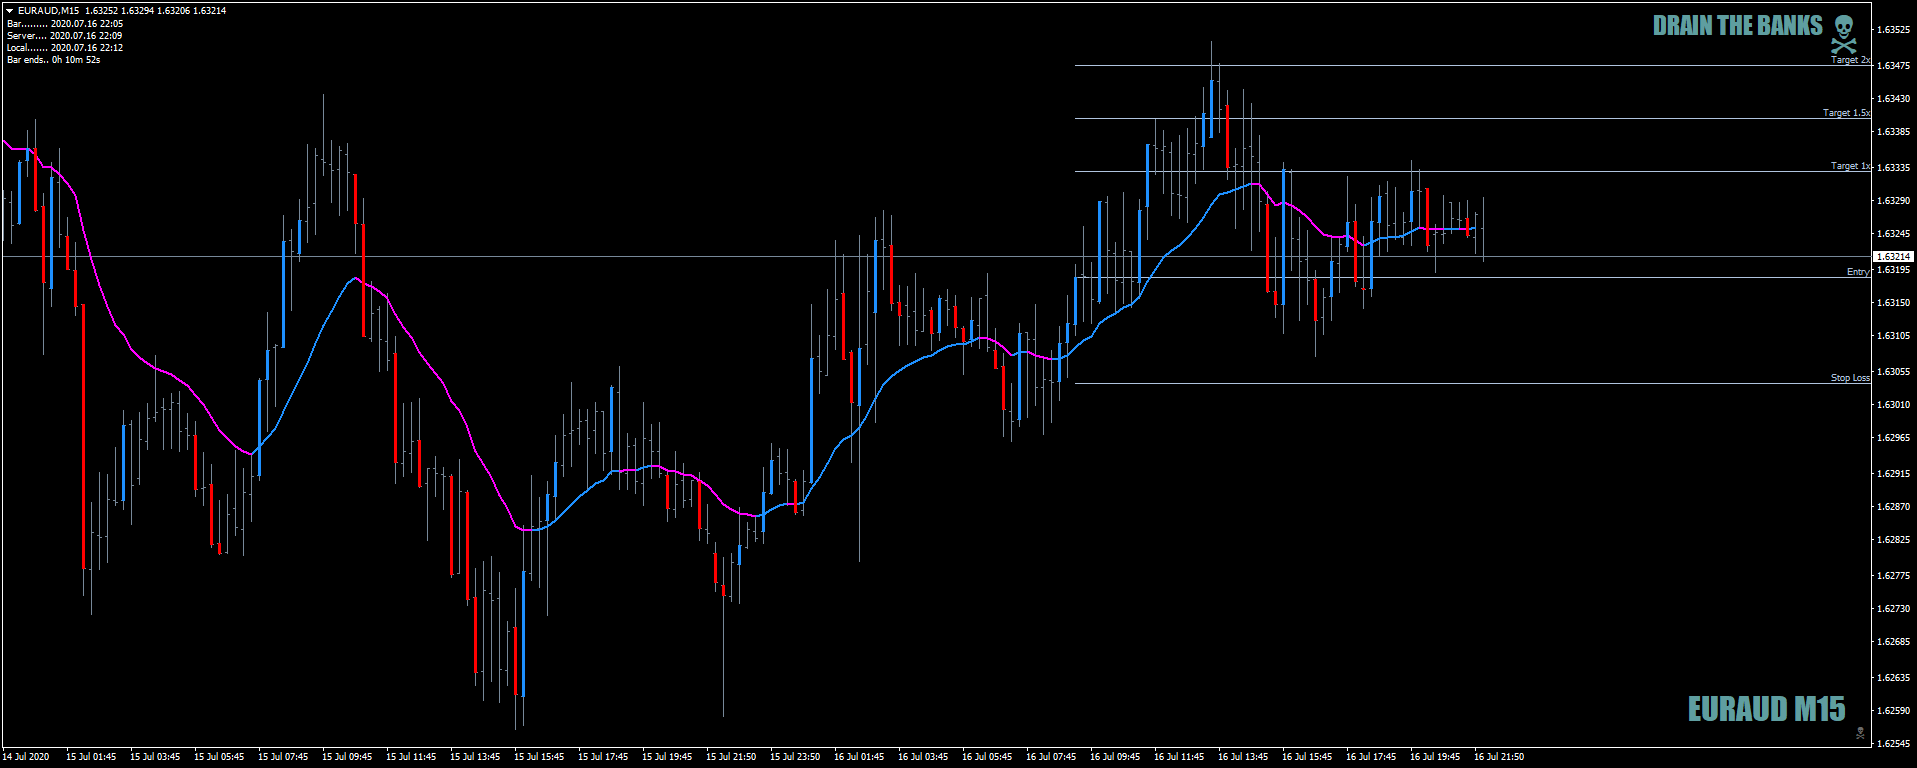Click the 'Bar ends.. 0h 10m 52s' countdown
The height and width of the screenshot is (768, 1917).
[54, 59]
